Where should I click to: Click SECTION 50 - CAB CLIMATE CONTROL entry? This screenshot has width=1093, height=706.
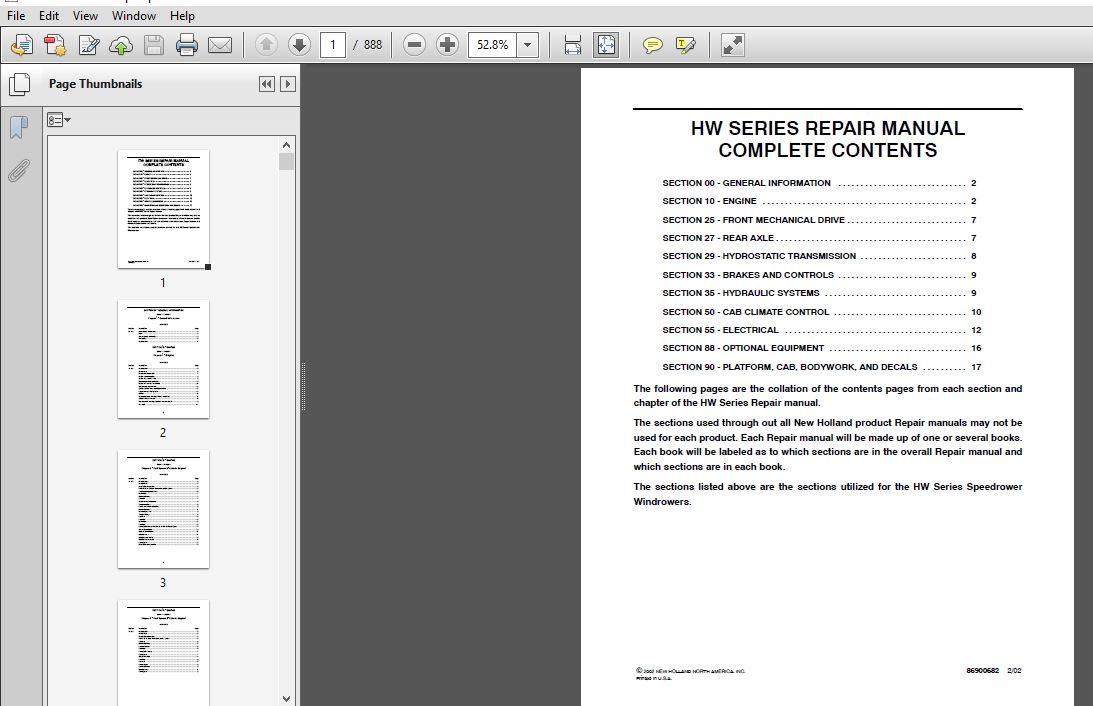pos(822,312)
